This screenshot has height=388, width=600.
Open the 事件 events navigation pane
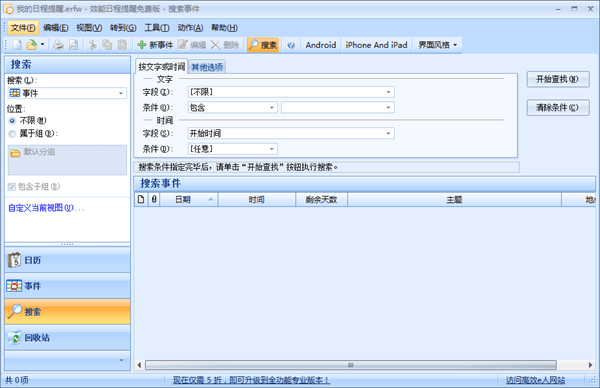coord(67,286)
